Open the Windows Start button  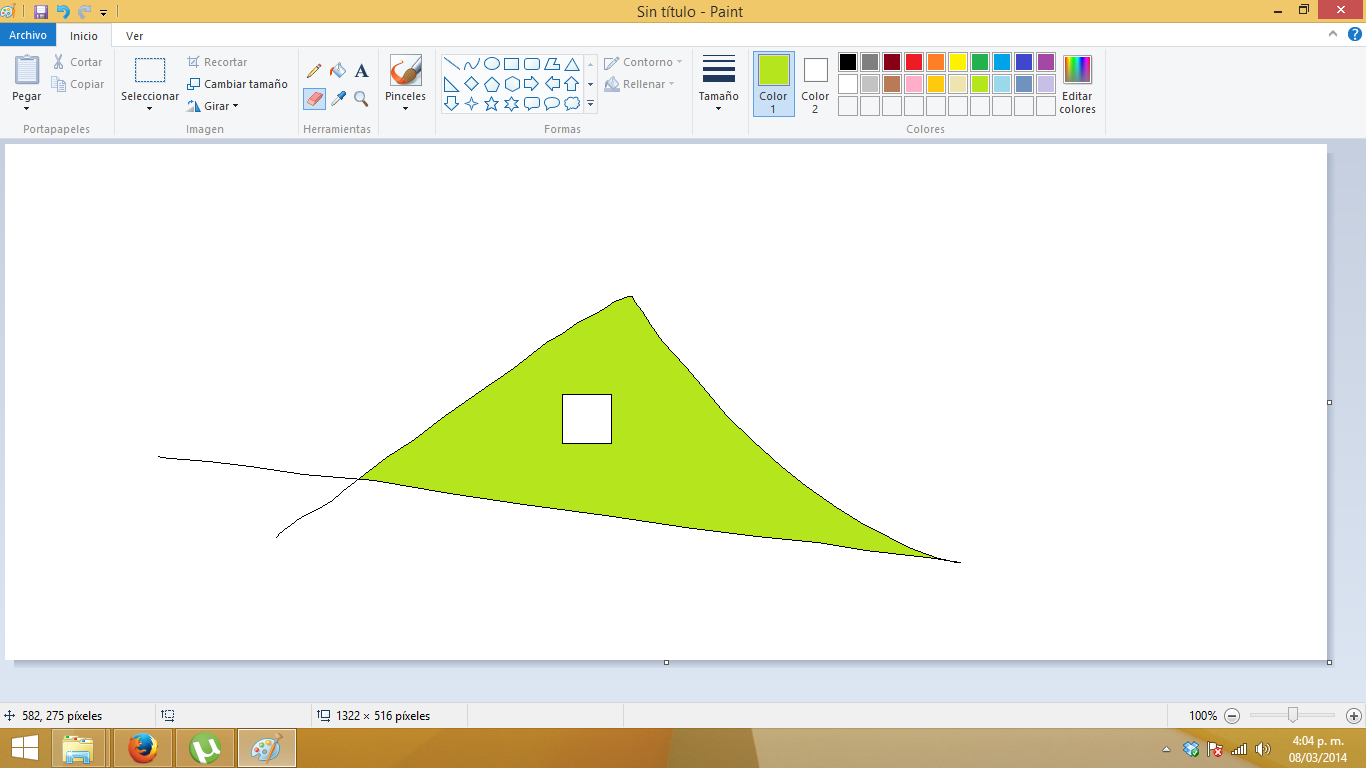(x=25, y=748)
